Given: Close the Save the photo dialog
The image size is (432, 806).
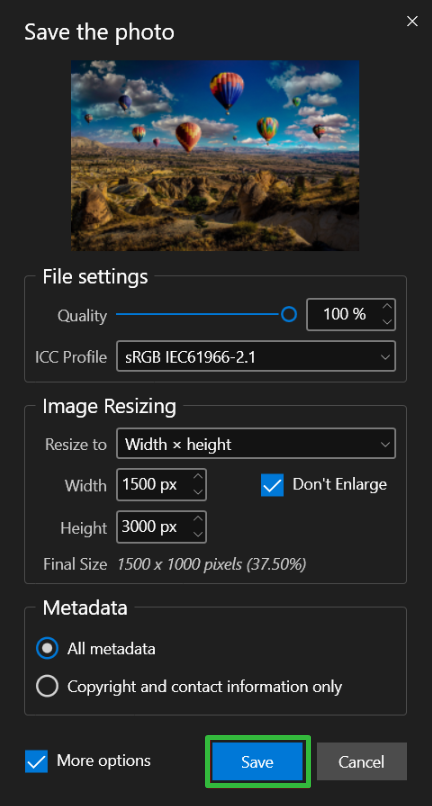Looking at the screenshot, I should [x=412, y=21].
